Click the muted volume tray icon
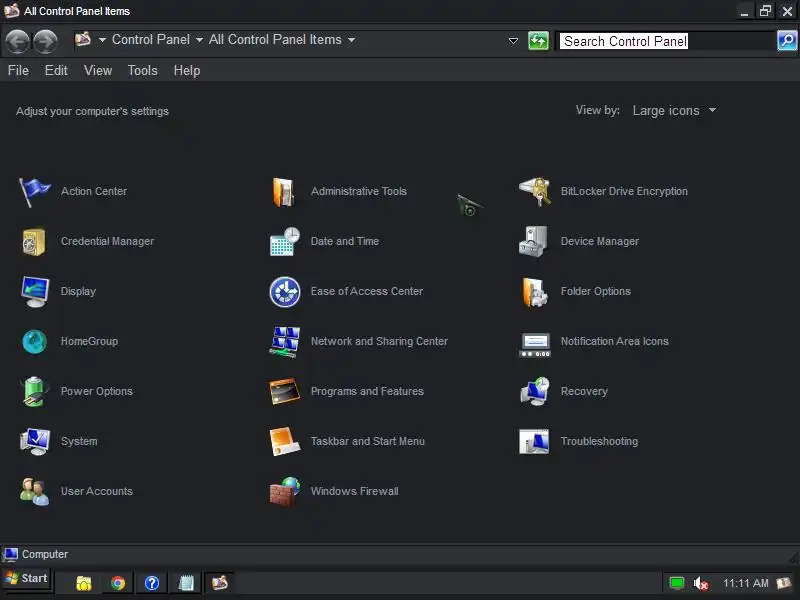Image resolution: width=800 pixels, height=600 pixels. pos(701,583)
